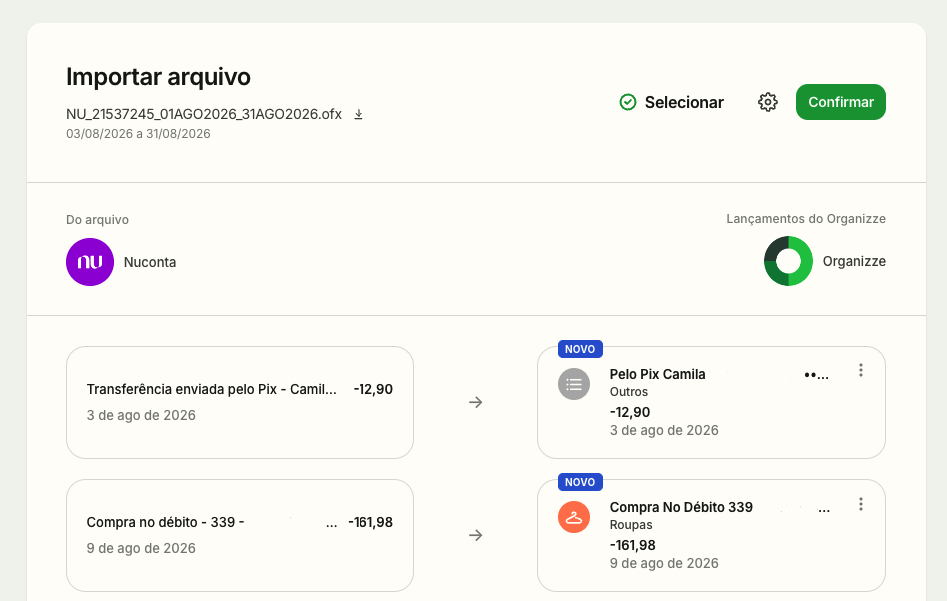Viewport: 947px width, 601px height.
Task: Click arrow beside the Pix transfer row
Action: (475, 402)
